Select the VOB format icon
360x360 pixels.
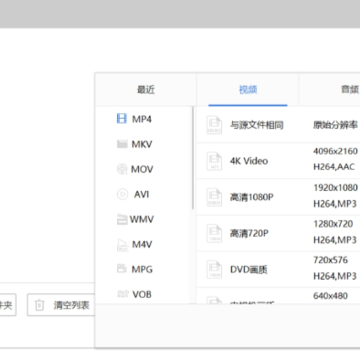pyautogui.click(x=122, y=294)
